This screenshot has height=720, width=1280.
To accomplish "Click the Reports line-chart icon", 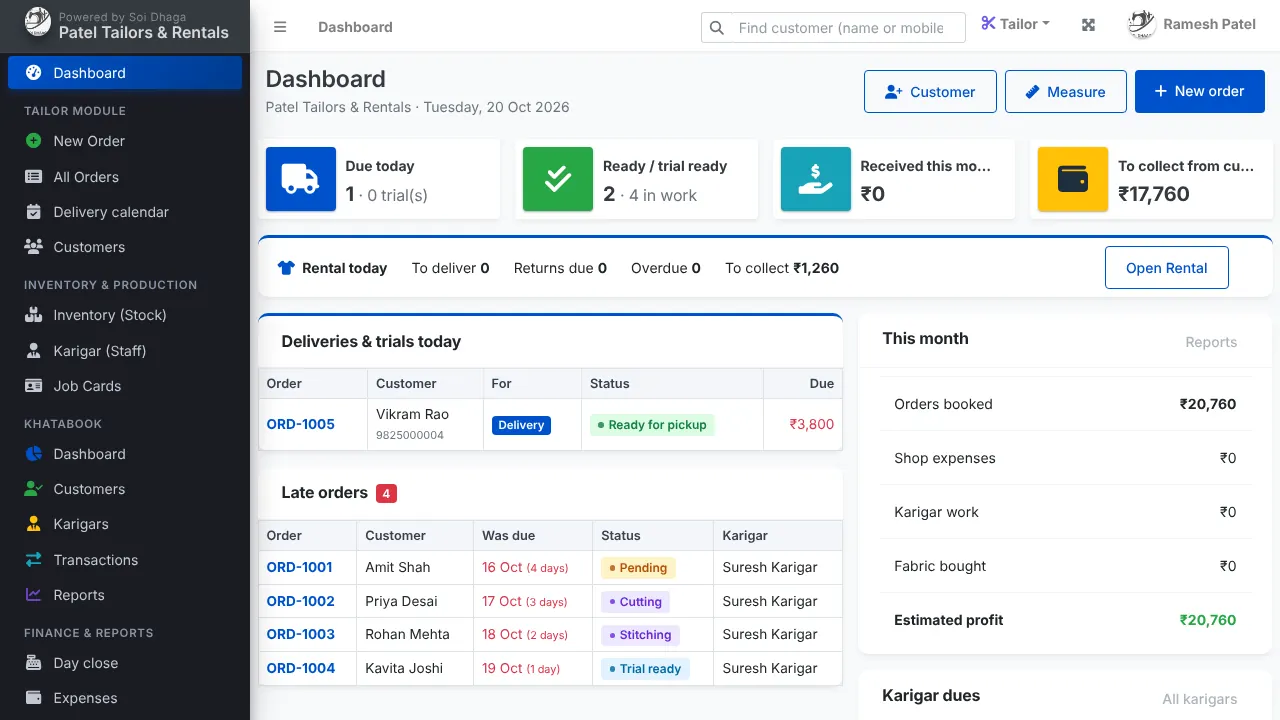I will (x=33, y=595).
